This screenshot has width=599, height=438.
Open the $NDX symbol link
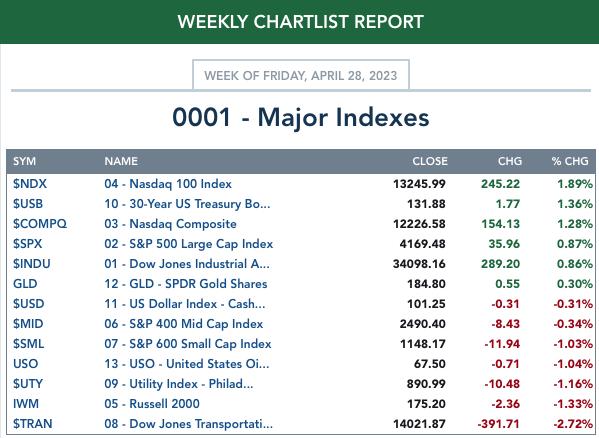pos(30,184)
